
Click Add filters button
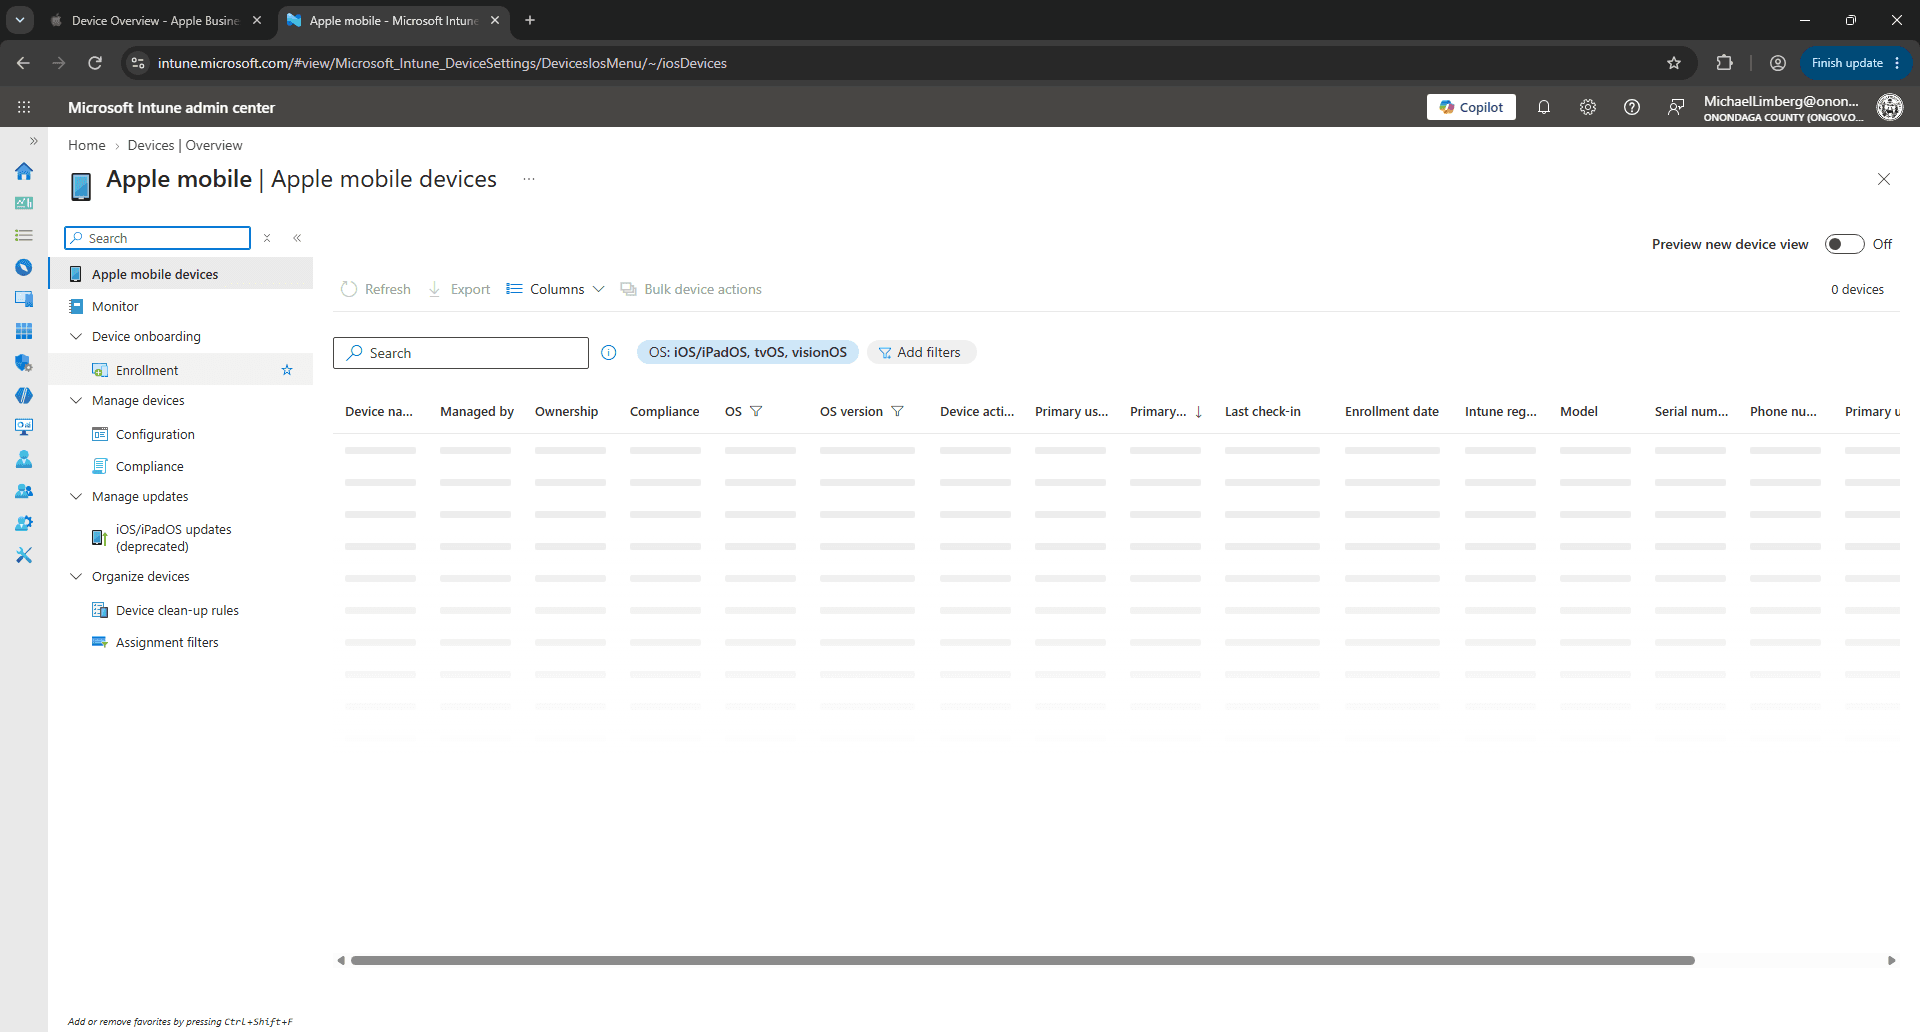pos(921,352)
